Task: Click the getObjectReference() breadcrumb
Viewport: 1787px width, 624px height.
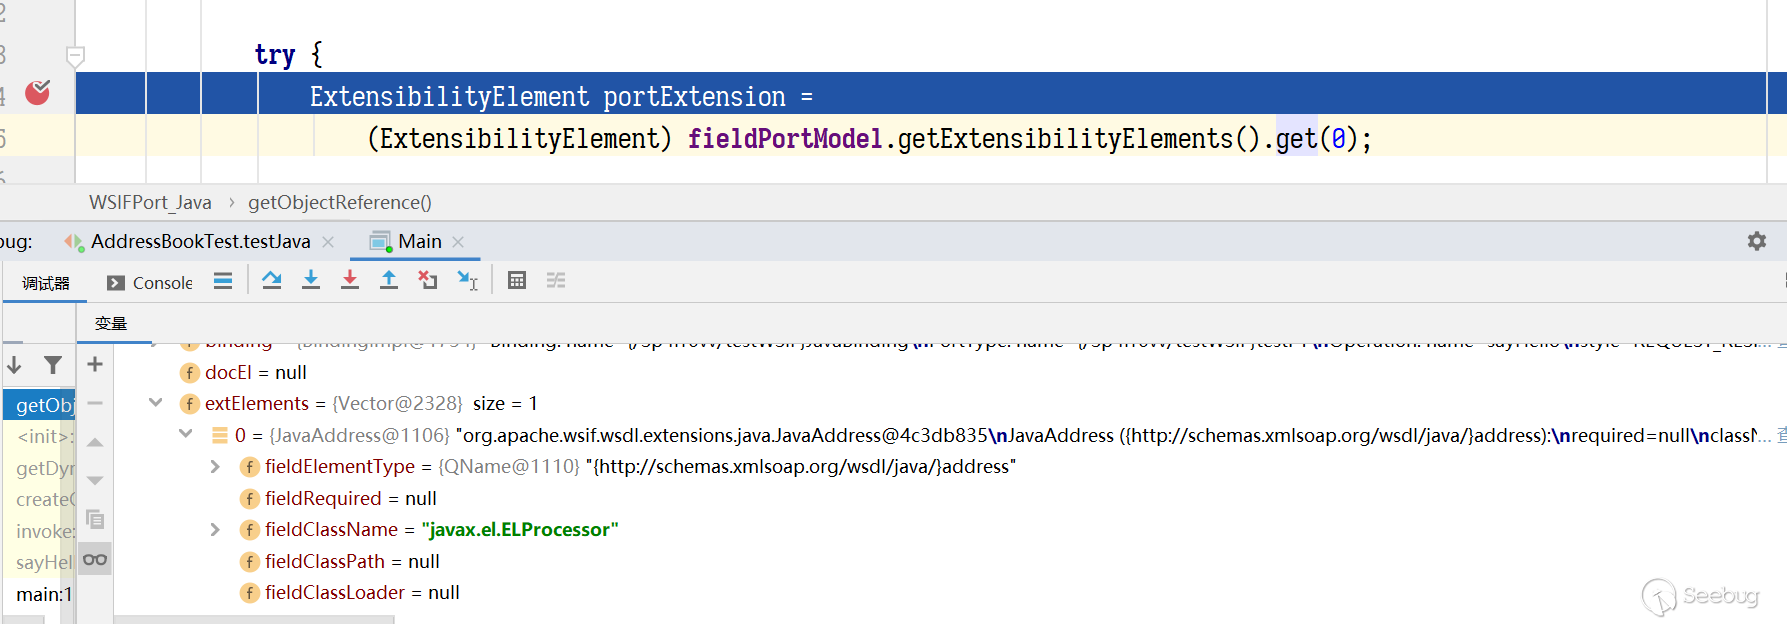Action: (x=340, y=203)
